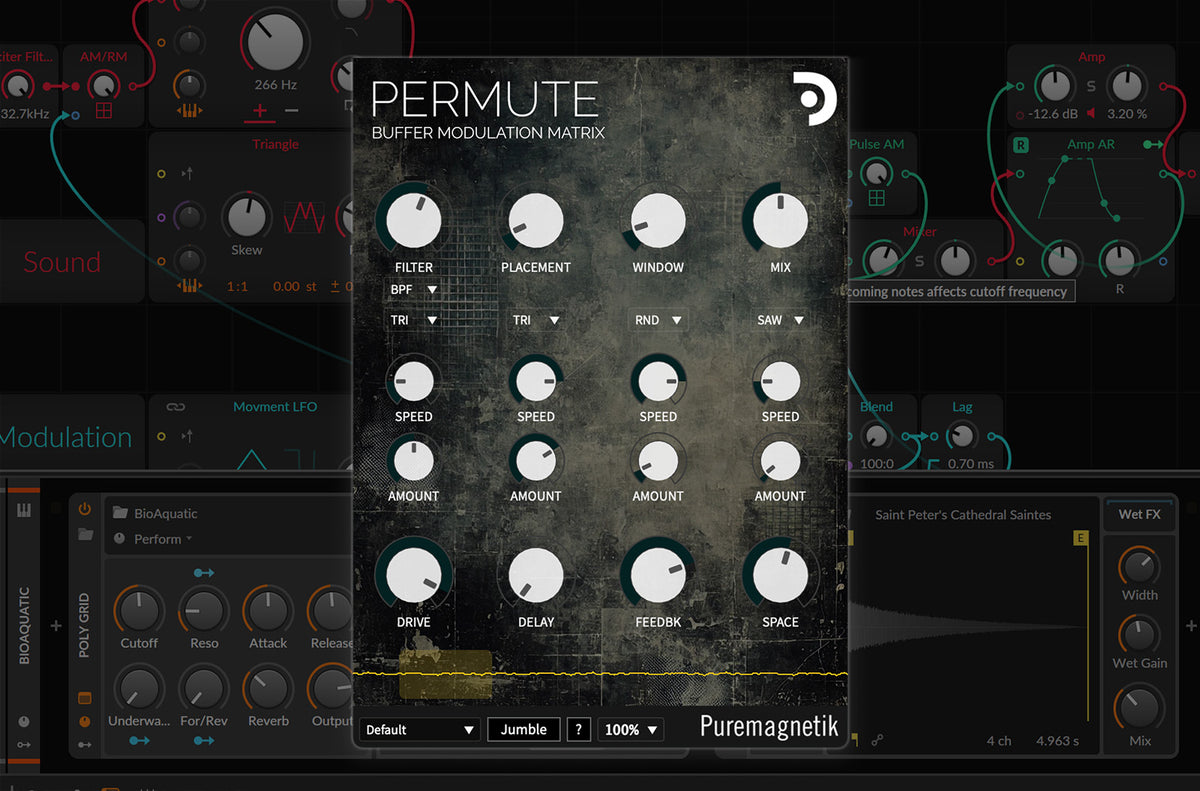Switch to the Wet FX tab
The height and width of the screenshot is (791, 1200).
pos(1139,514)
